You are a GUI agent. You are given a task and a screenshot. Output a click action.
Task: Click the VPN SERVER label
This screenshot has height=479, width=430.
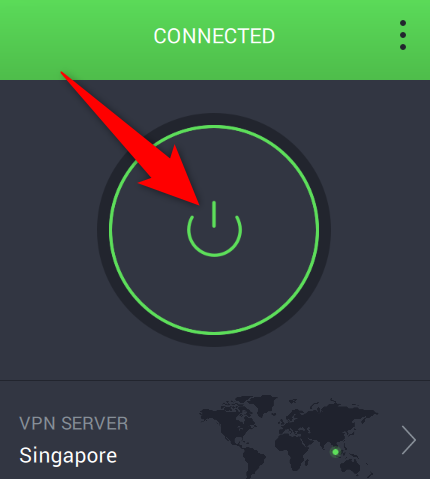pyautogui.click(x=74, y=424)
